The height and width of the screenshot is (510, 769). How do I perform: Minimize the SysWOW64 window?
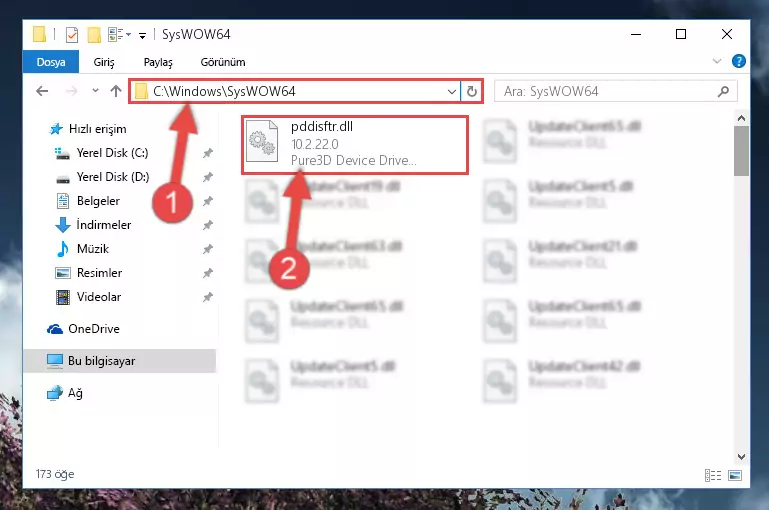coord(636,34)
